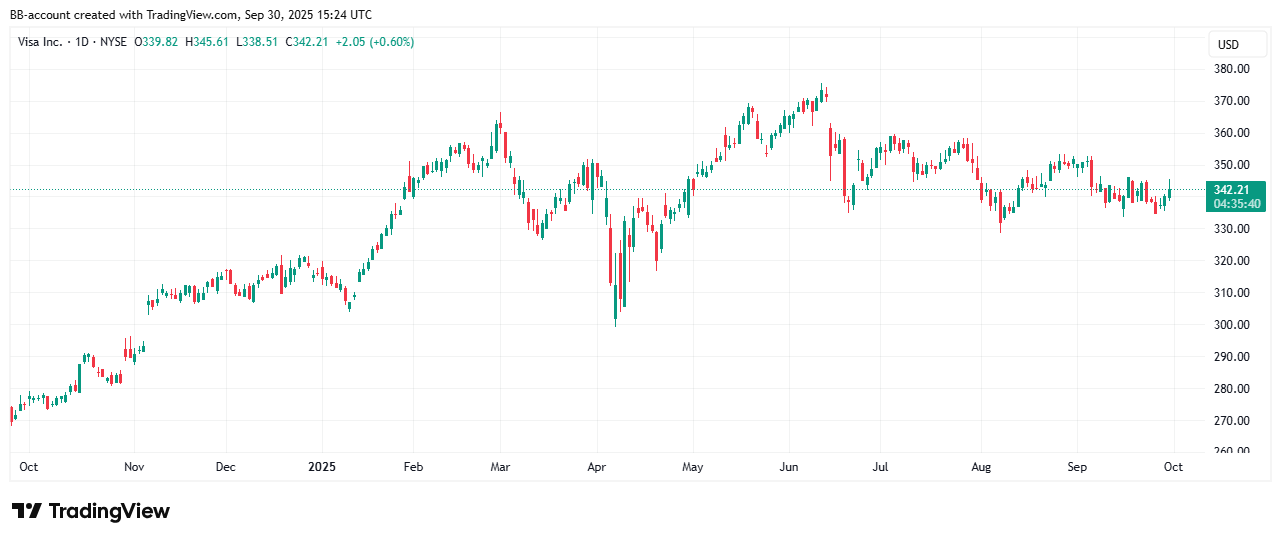Open the USD currency selector
The height and width of the screenshot is (541, 1281).
click(1228, 45)
